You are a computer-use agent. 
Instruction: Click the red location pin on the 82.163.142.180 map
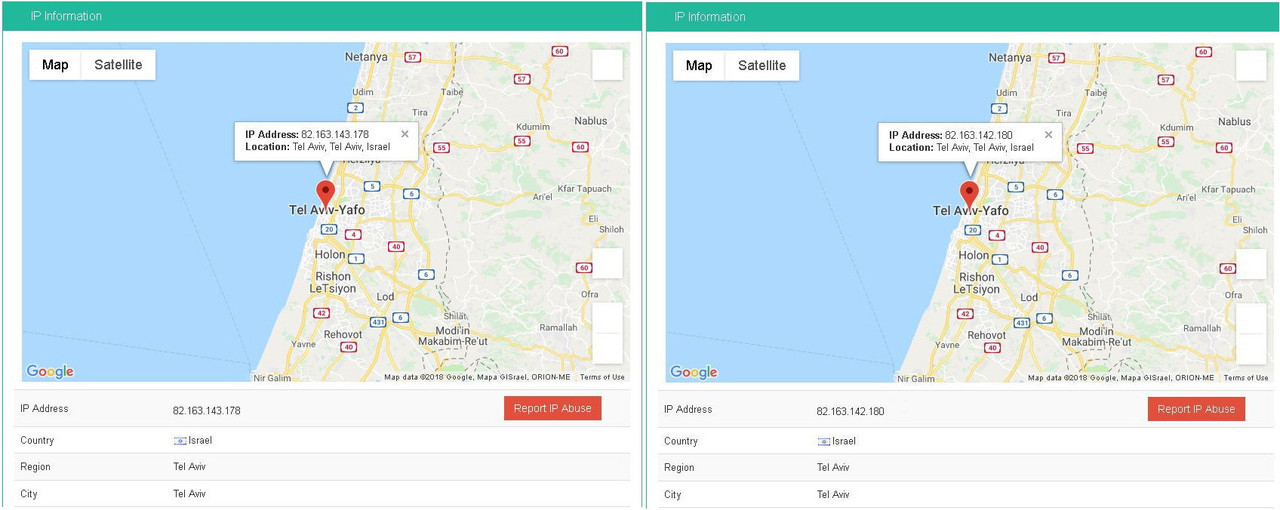[x=969, y=193]
